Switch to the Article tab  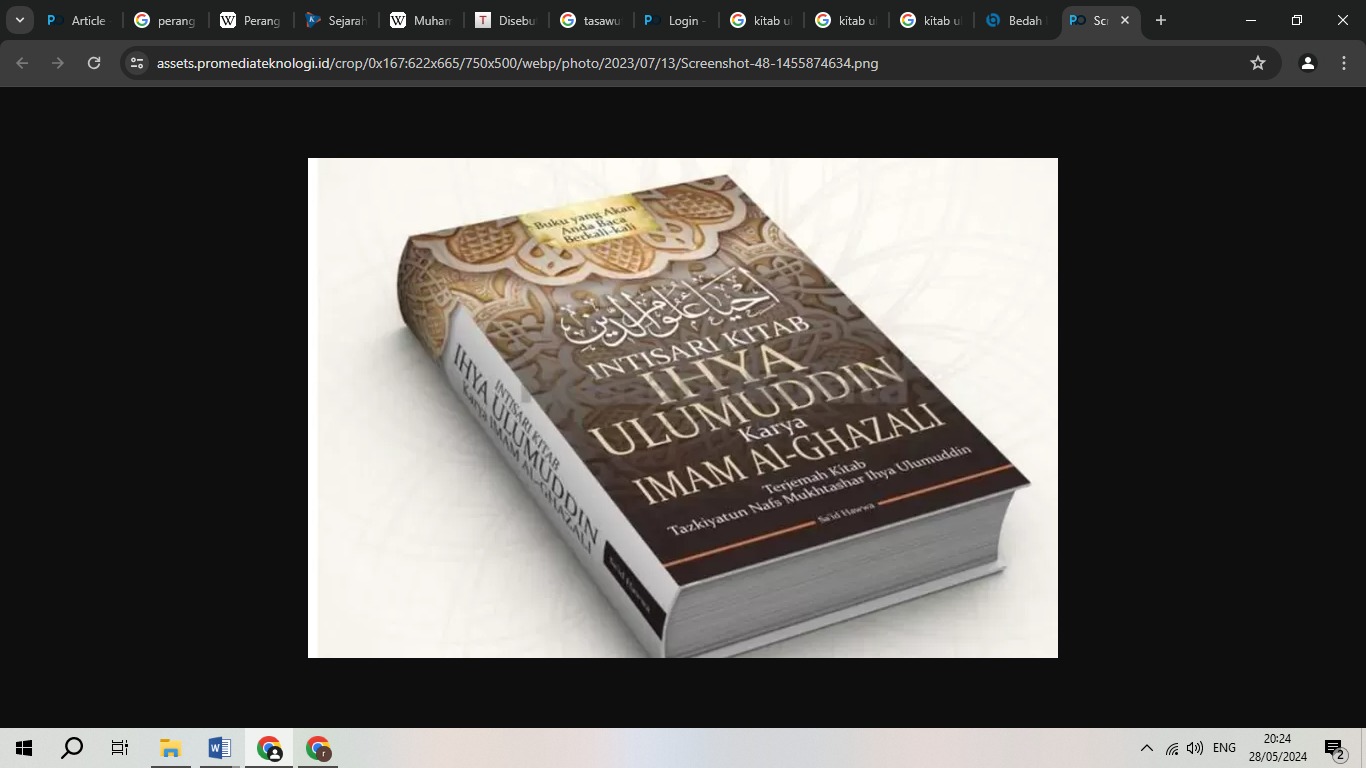click(x=78, y=20)
